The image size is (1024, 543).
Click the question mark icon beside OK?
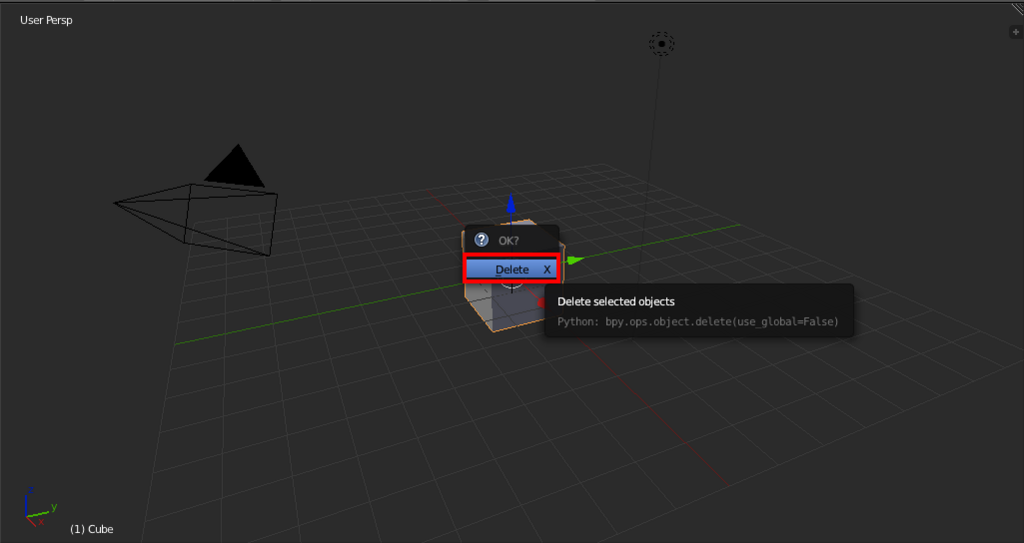click(x=481, y=240)
